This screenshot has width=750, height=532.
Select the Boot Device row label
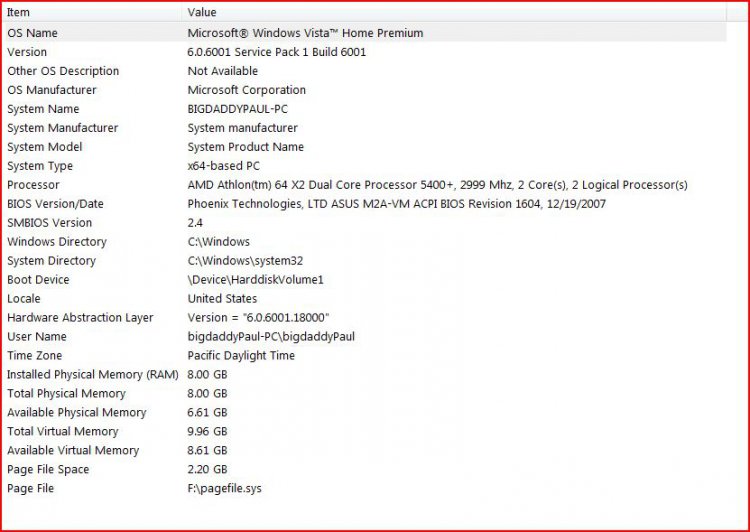click(x=38, y=280)
